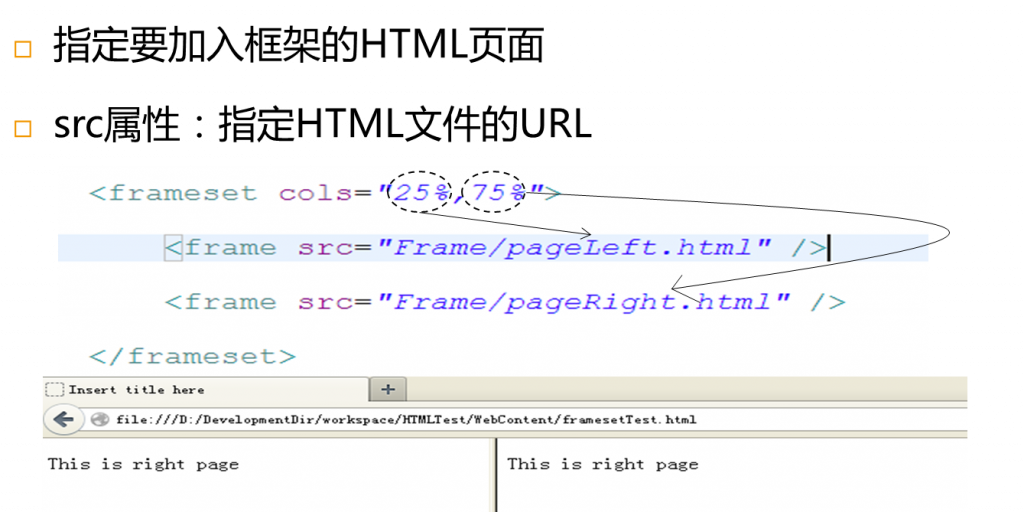Click 'This is right page' text in left frame

point(143,464)
